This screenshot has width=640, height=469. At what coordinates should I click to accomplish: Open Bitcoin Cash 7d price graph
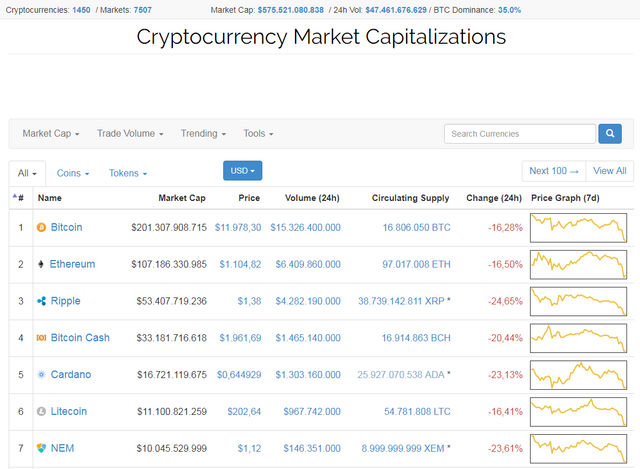click(x=578, y=338)
